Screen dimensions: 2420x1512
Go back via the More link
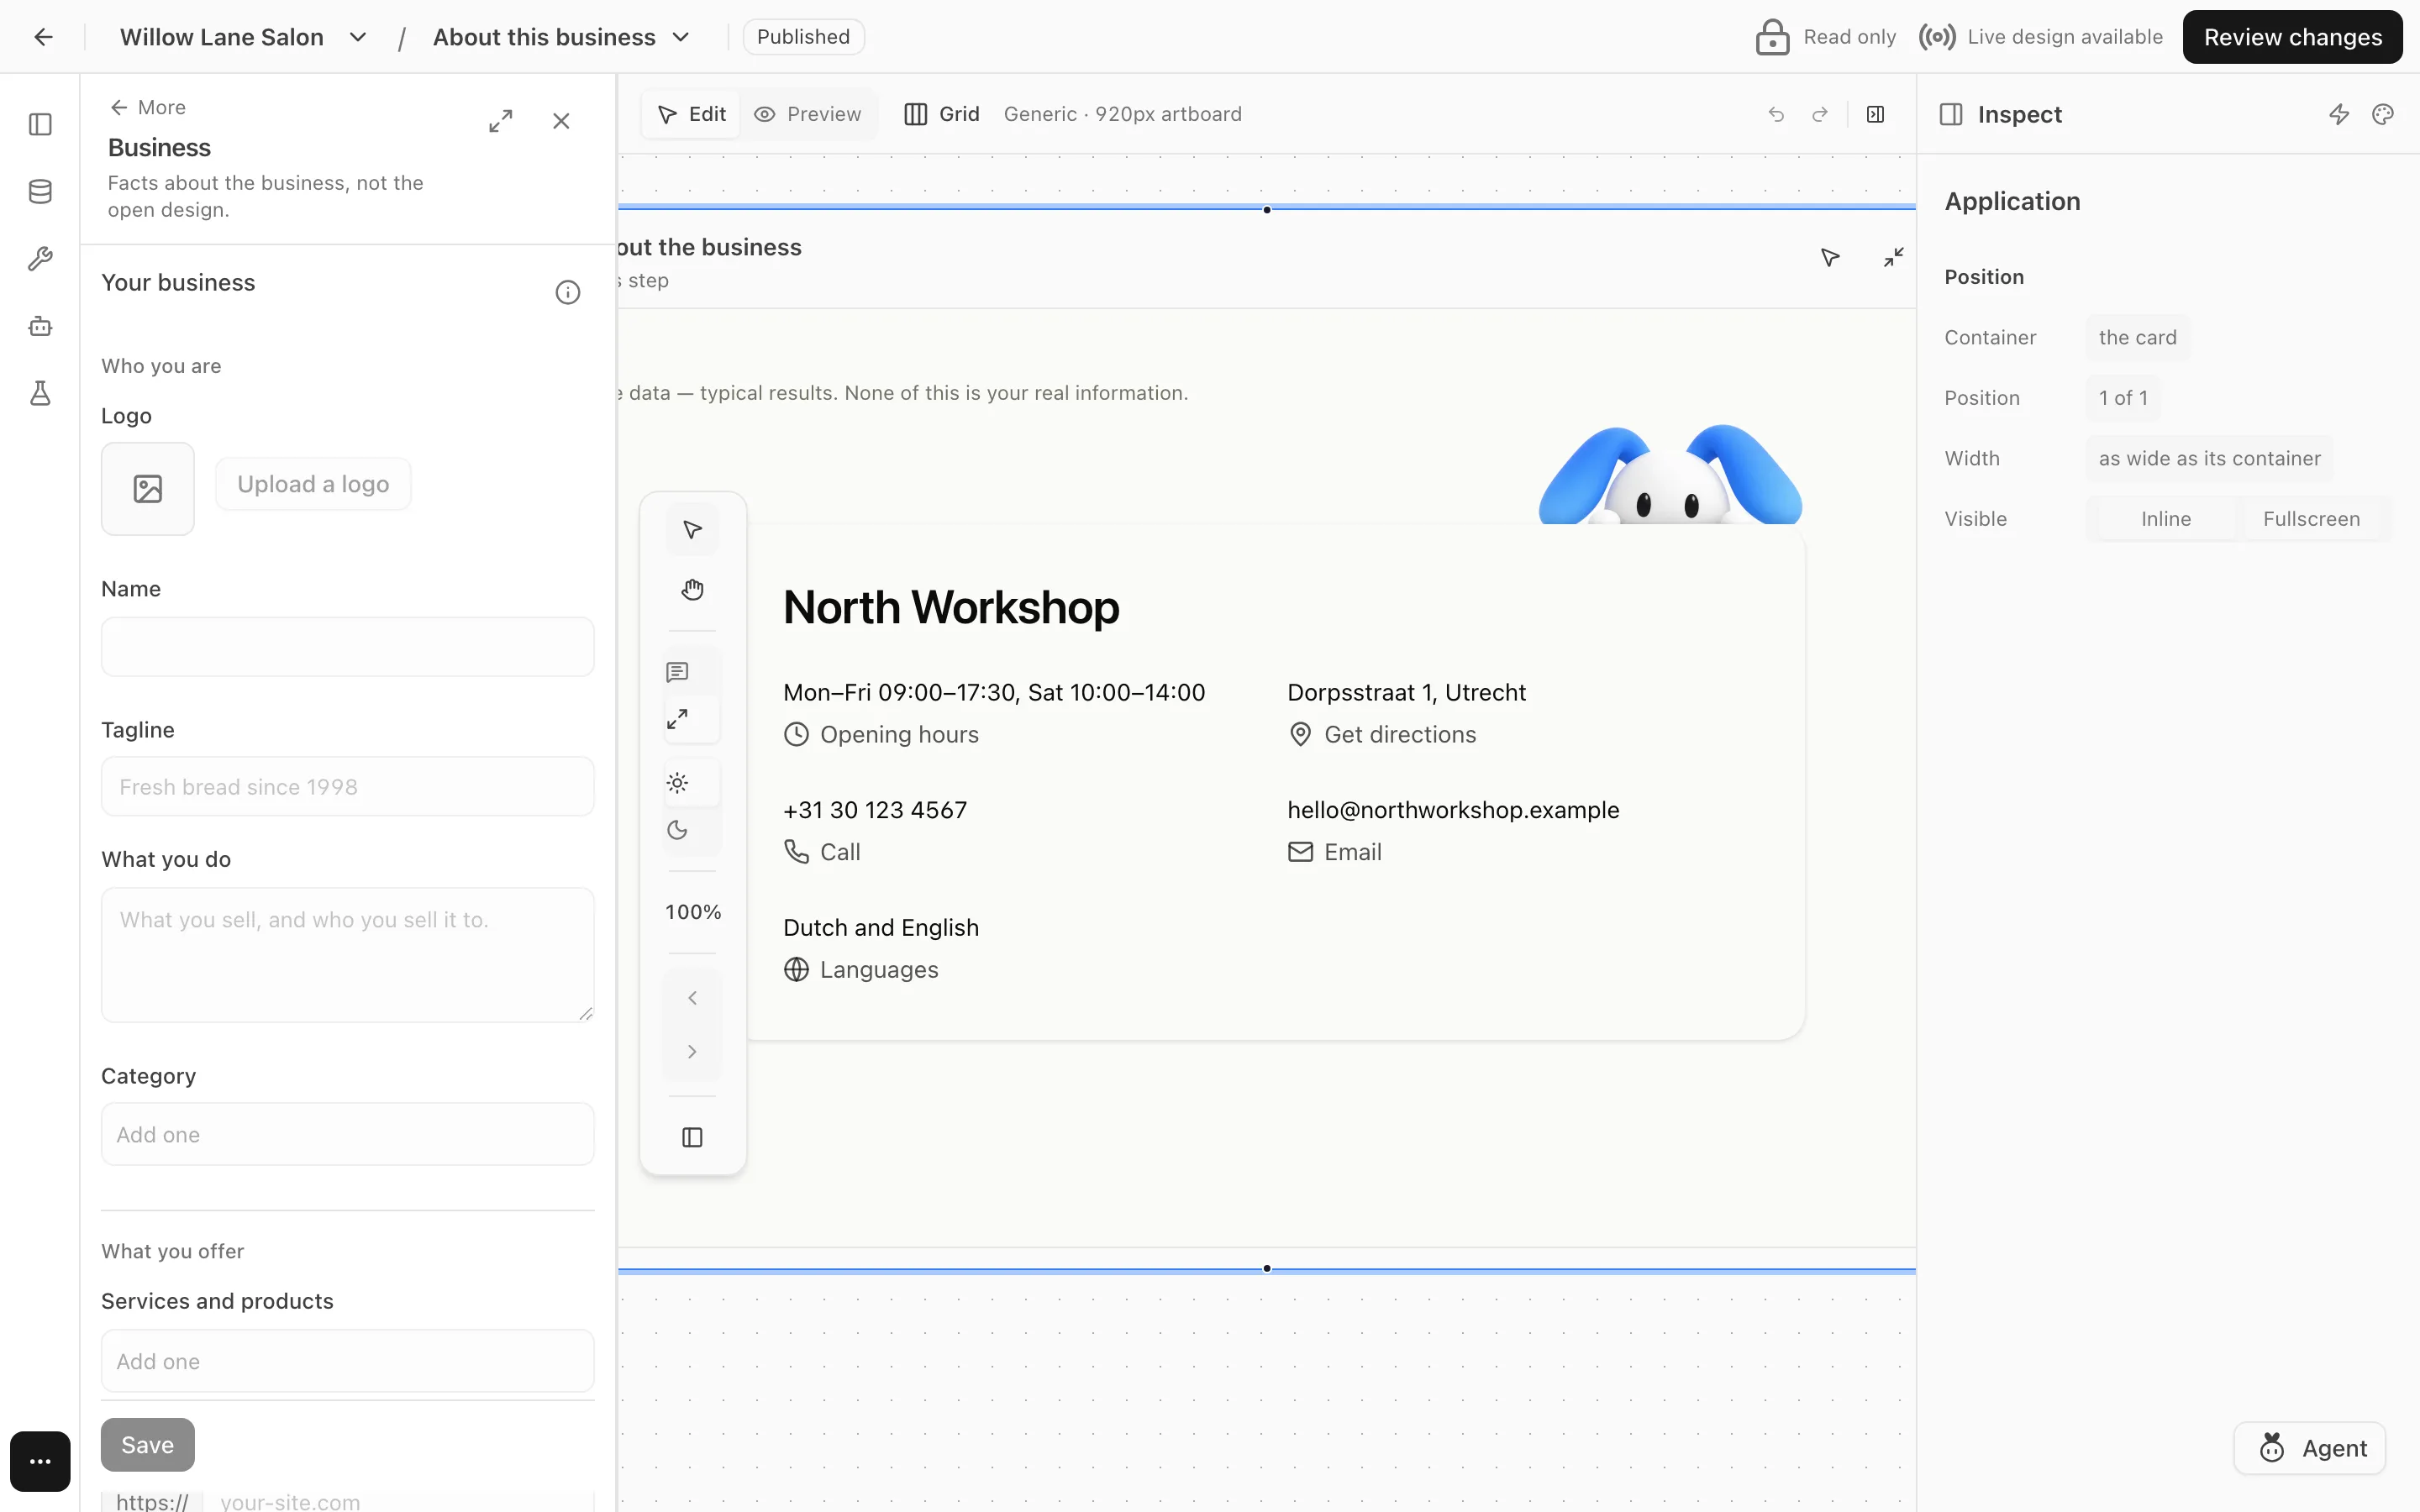tap(148, 107)
